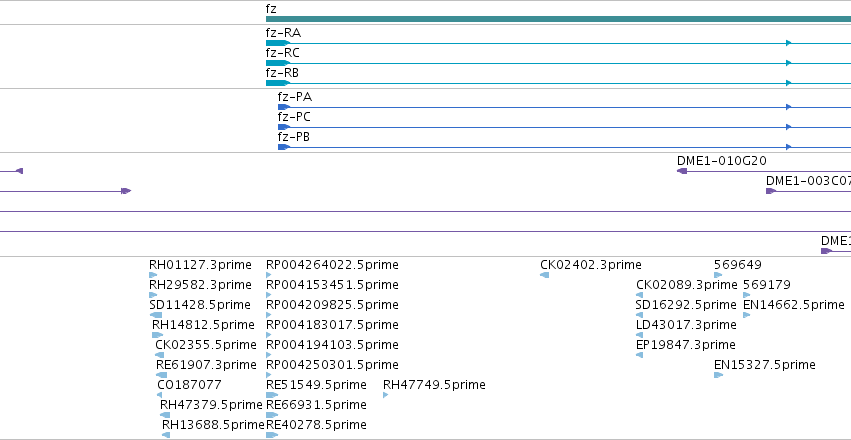Click the fz-PC protein feature label

click(x=294, y=117)
